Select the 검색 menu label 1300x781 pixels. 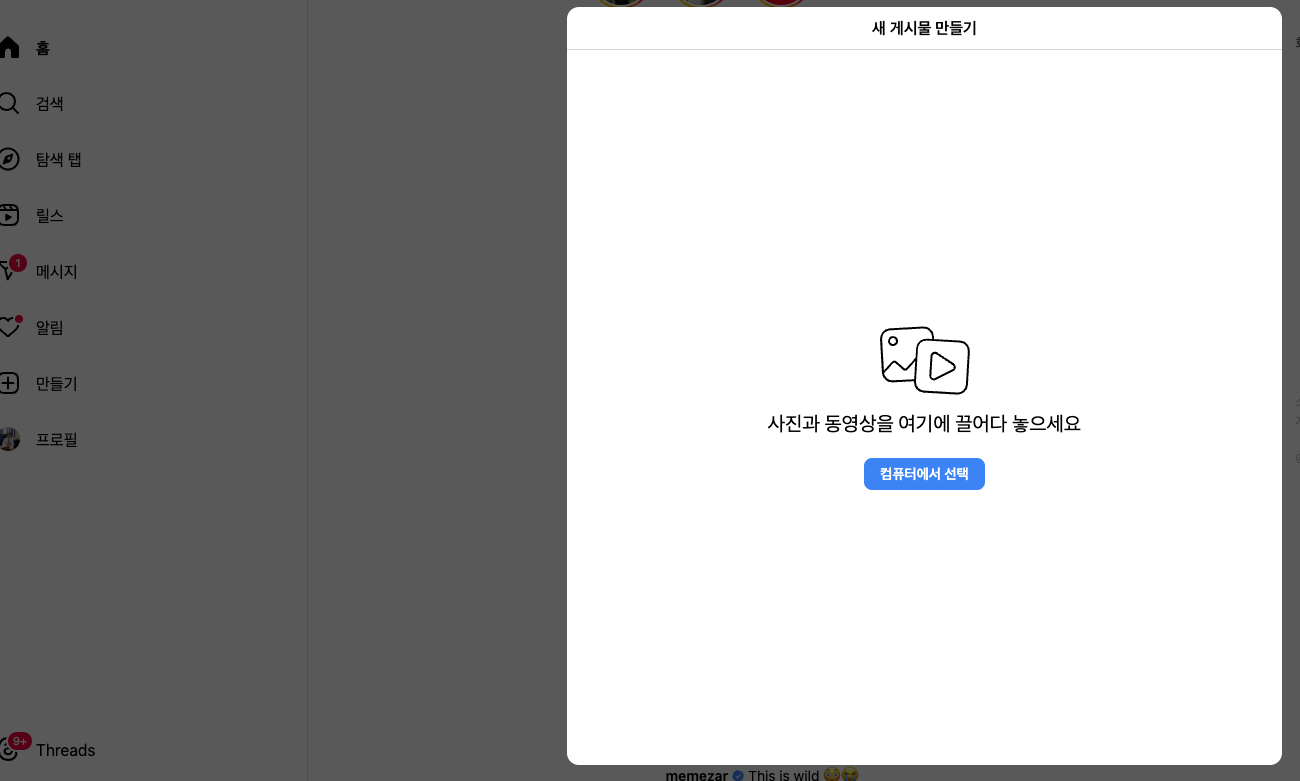50,103
